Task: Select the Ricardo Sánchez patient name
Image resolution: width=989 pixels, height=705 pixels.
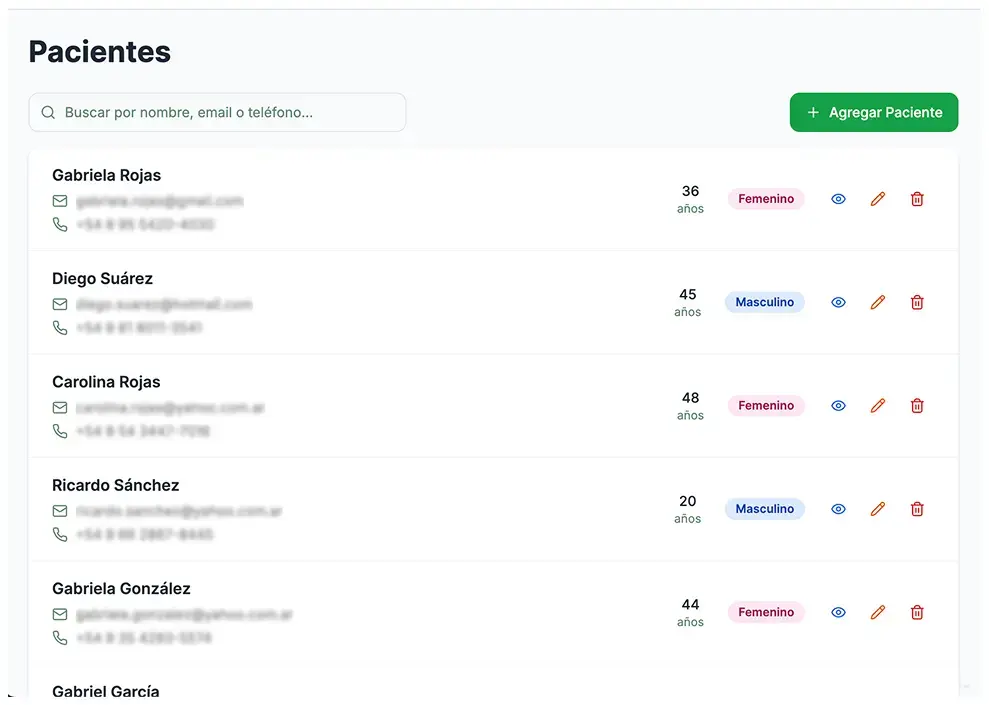Action: point(116,486)
